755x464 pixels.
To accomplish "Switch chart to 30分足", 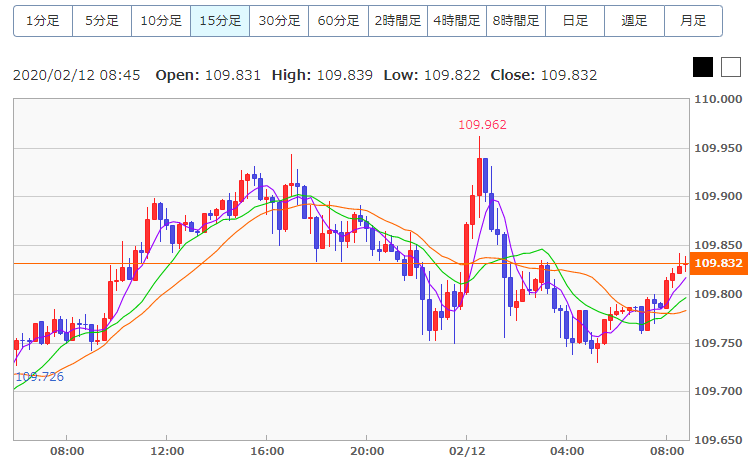I will point(279,21).
